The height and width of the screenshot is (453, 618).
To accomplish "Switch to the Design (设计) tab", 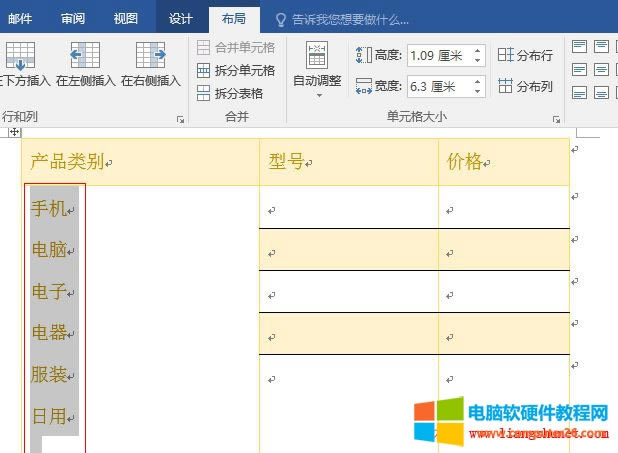I will 181,18.
